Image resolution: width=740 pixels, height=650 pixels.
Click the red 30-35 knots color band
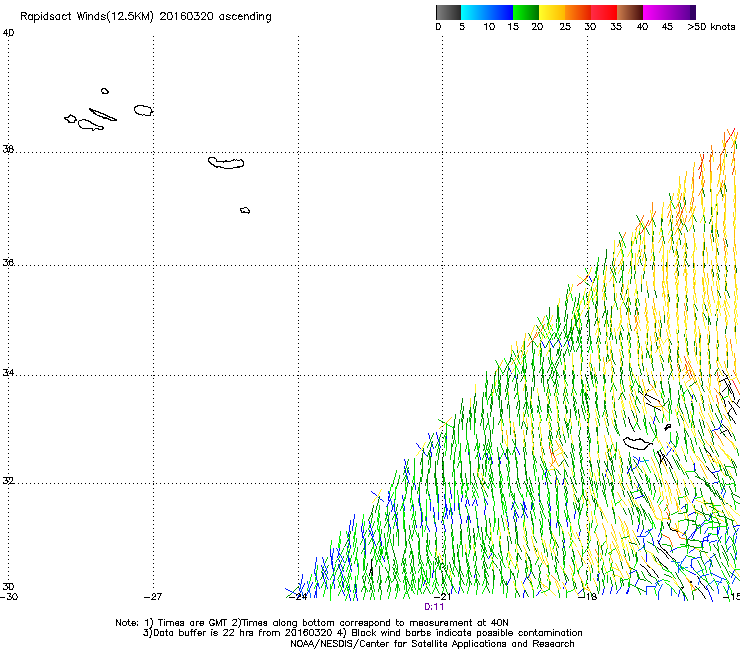point(604,12)
